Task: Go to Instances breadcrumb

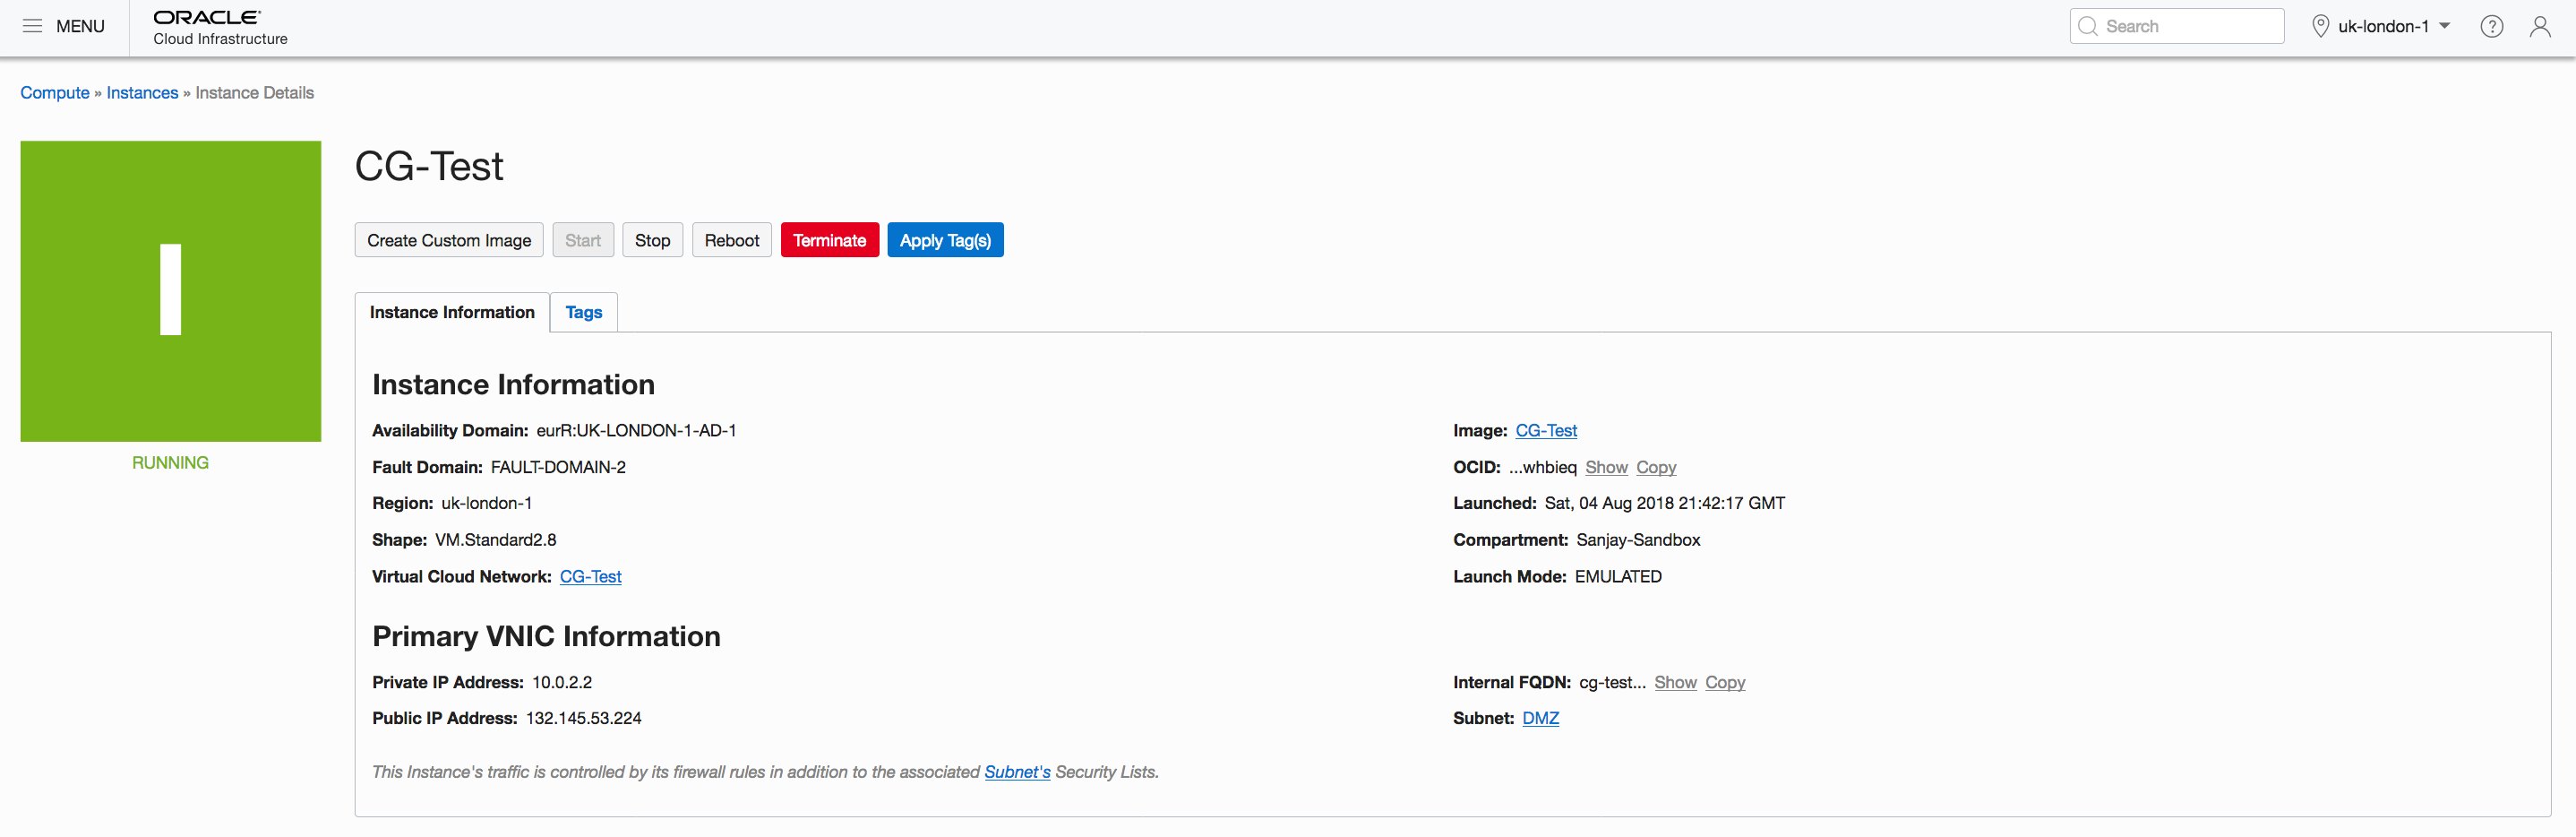Action: [142, 93]
